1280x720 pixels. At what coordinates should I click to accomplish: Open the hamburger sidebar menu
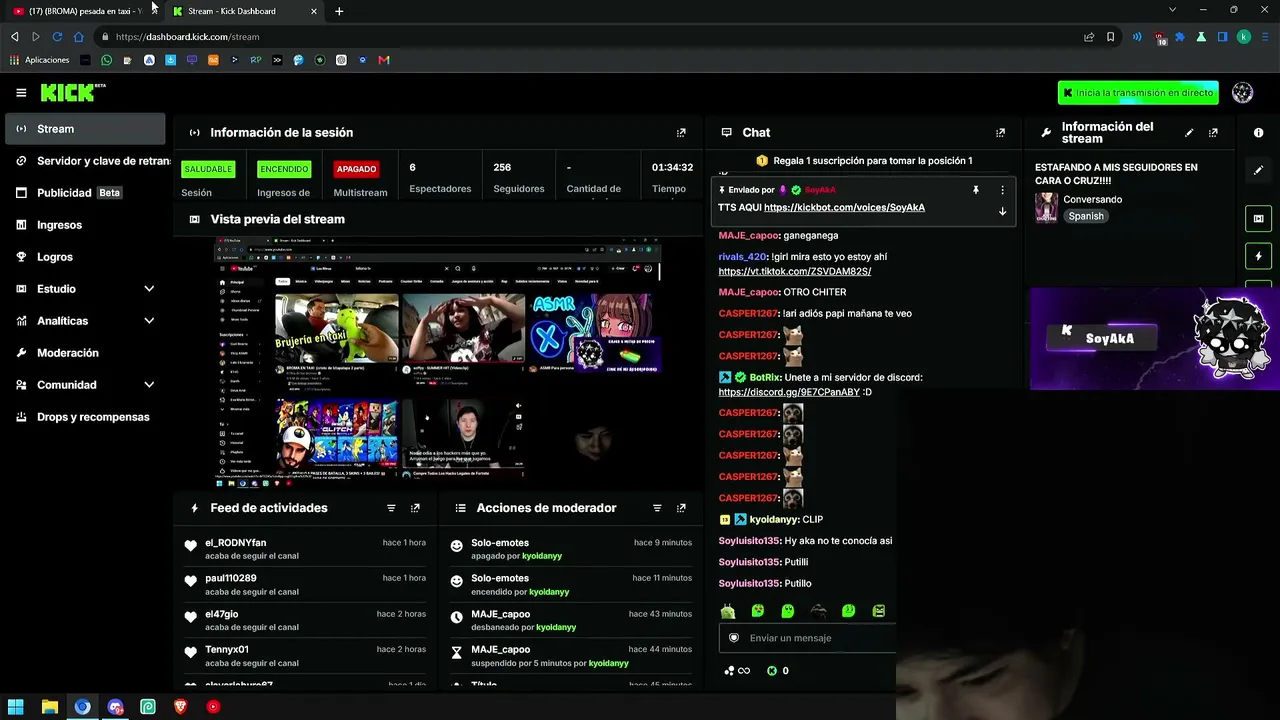[21, 93]
